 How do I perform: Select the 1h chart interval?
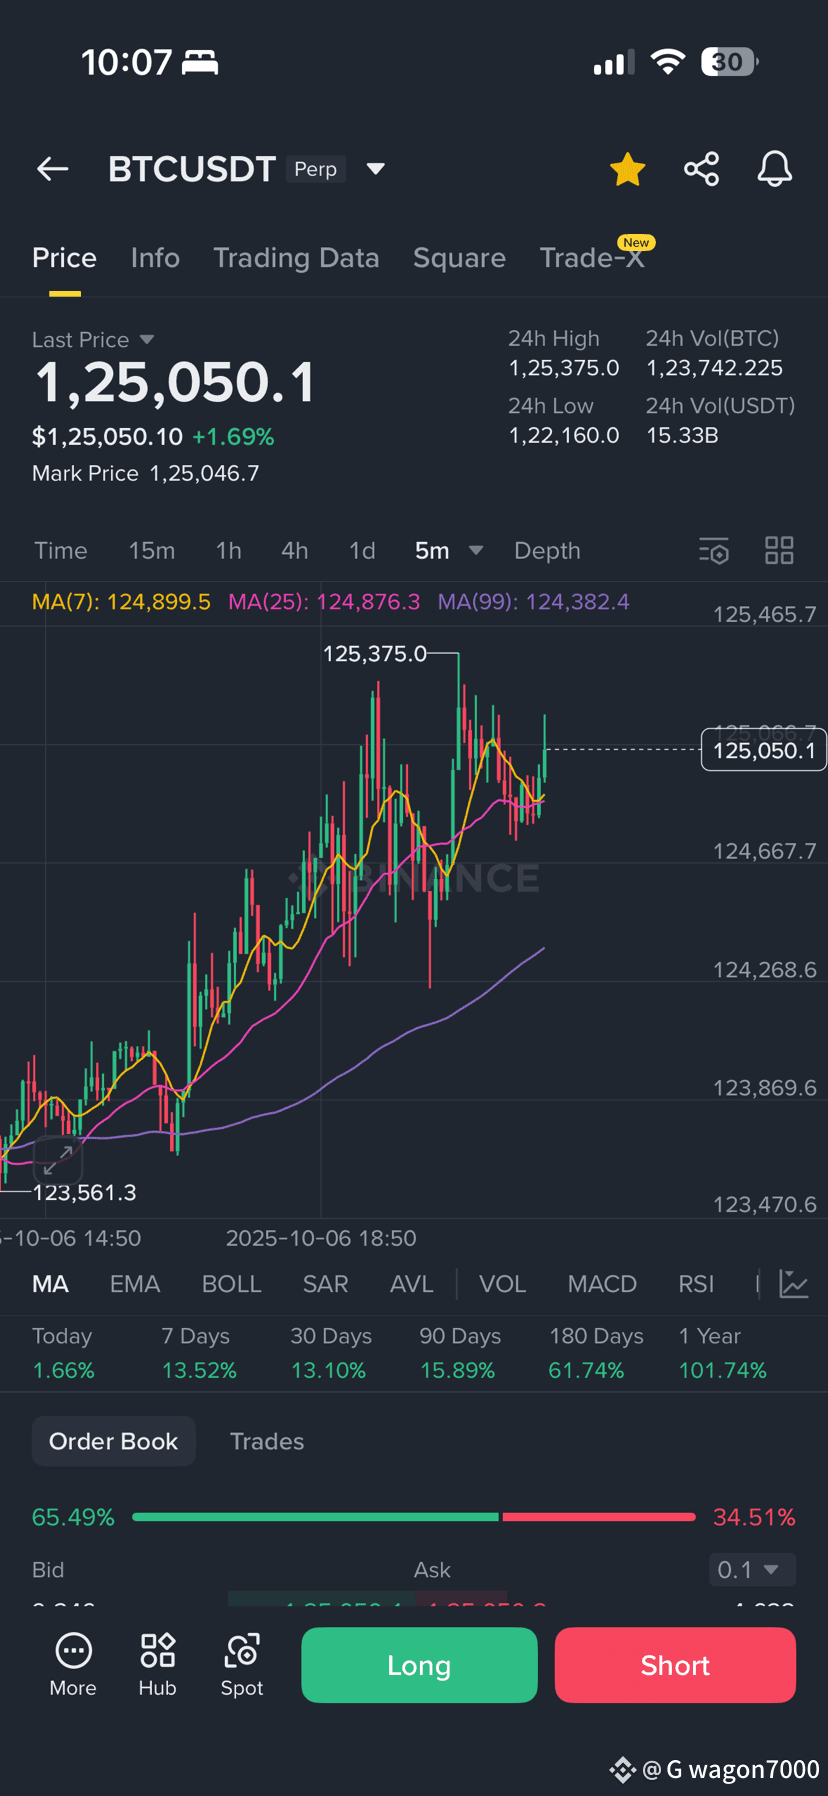229,551
